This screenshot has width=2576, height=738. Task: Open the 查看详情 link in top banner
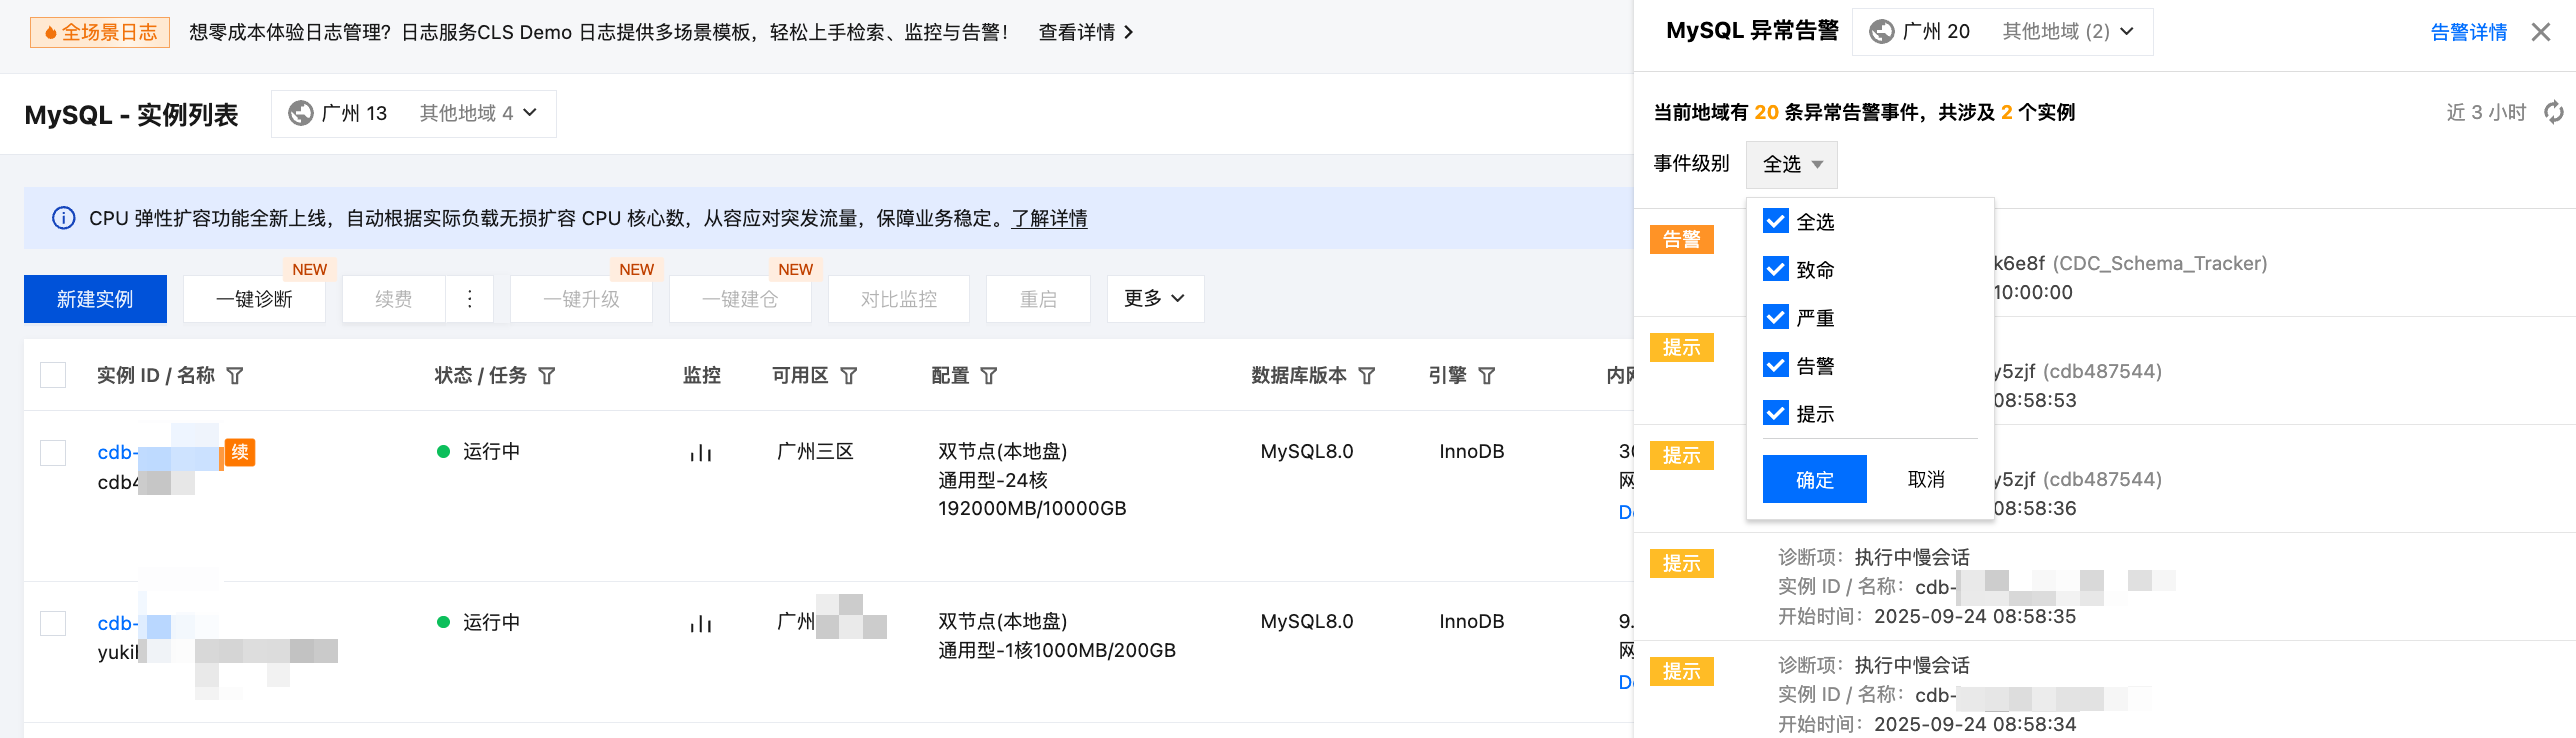point(1086,32)
